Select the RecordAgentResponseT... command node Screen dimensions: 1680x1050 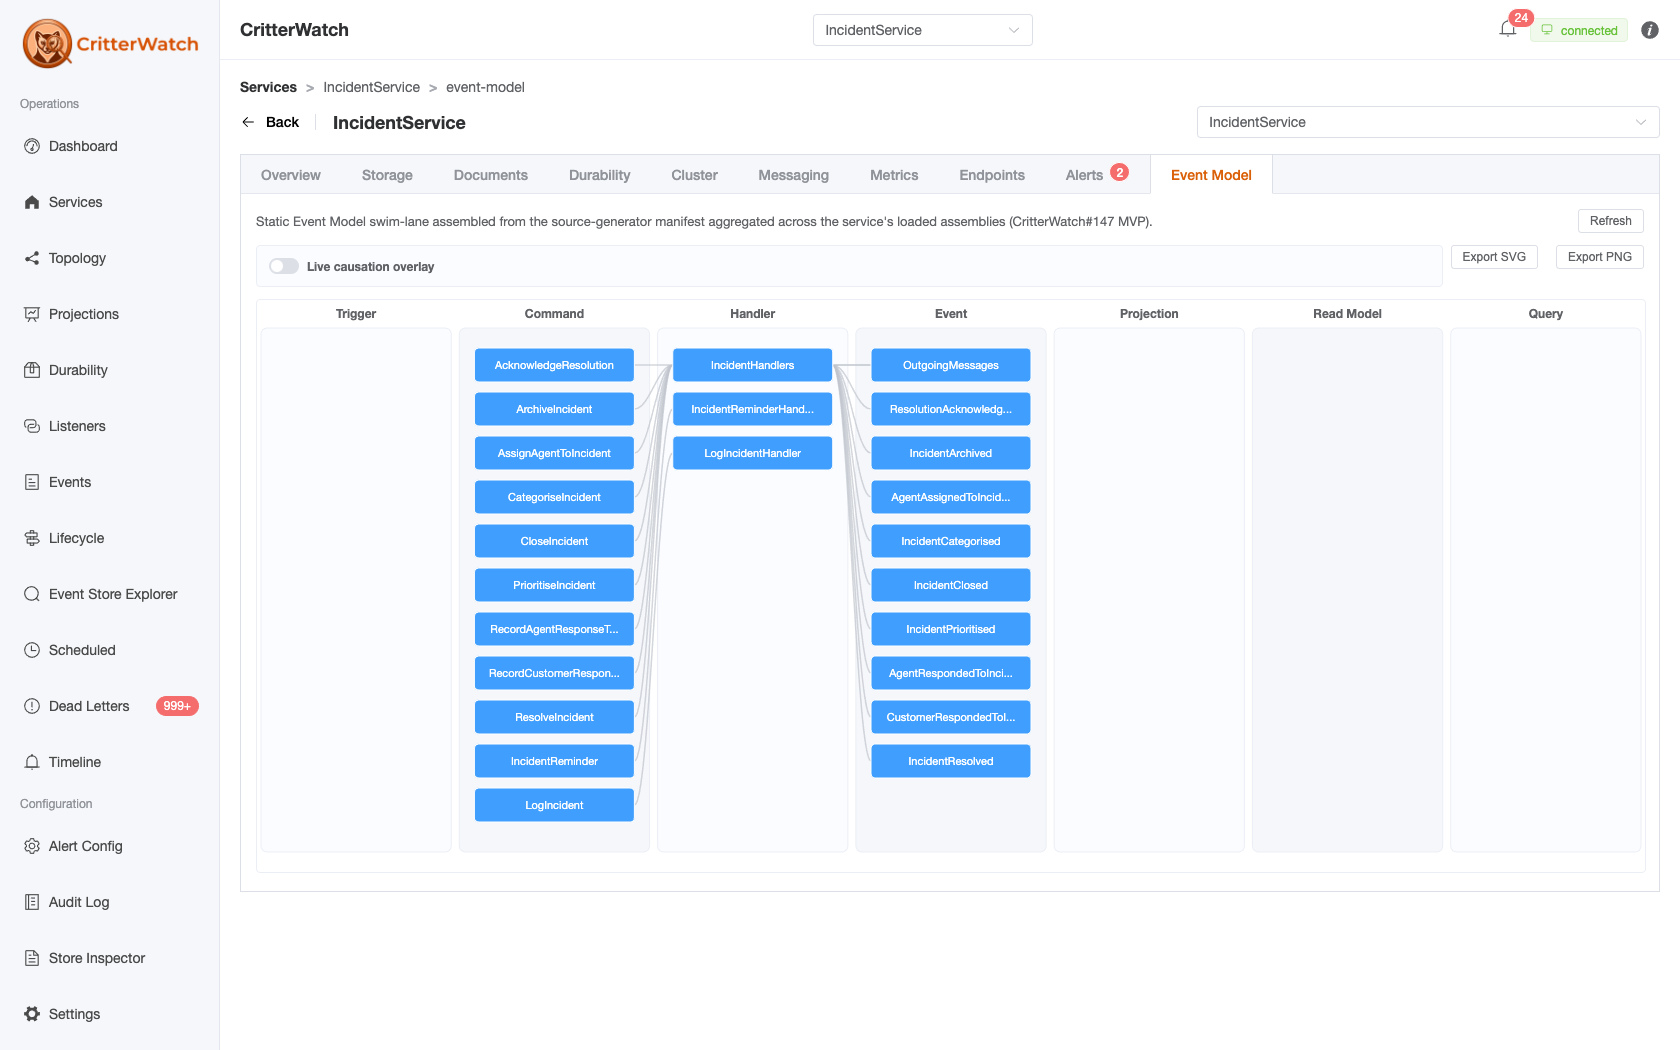[554, 629]
